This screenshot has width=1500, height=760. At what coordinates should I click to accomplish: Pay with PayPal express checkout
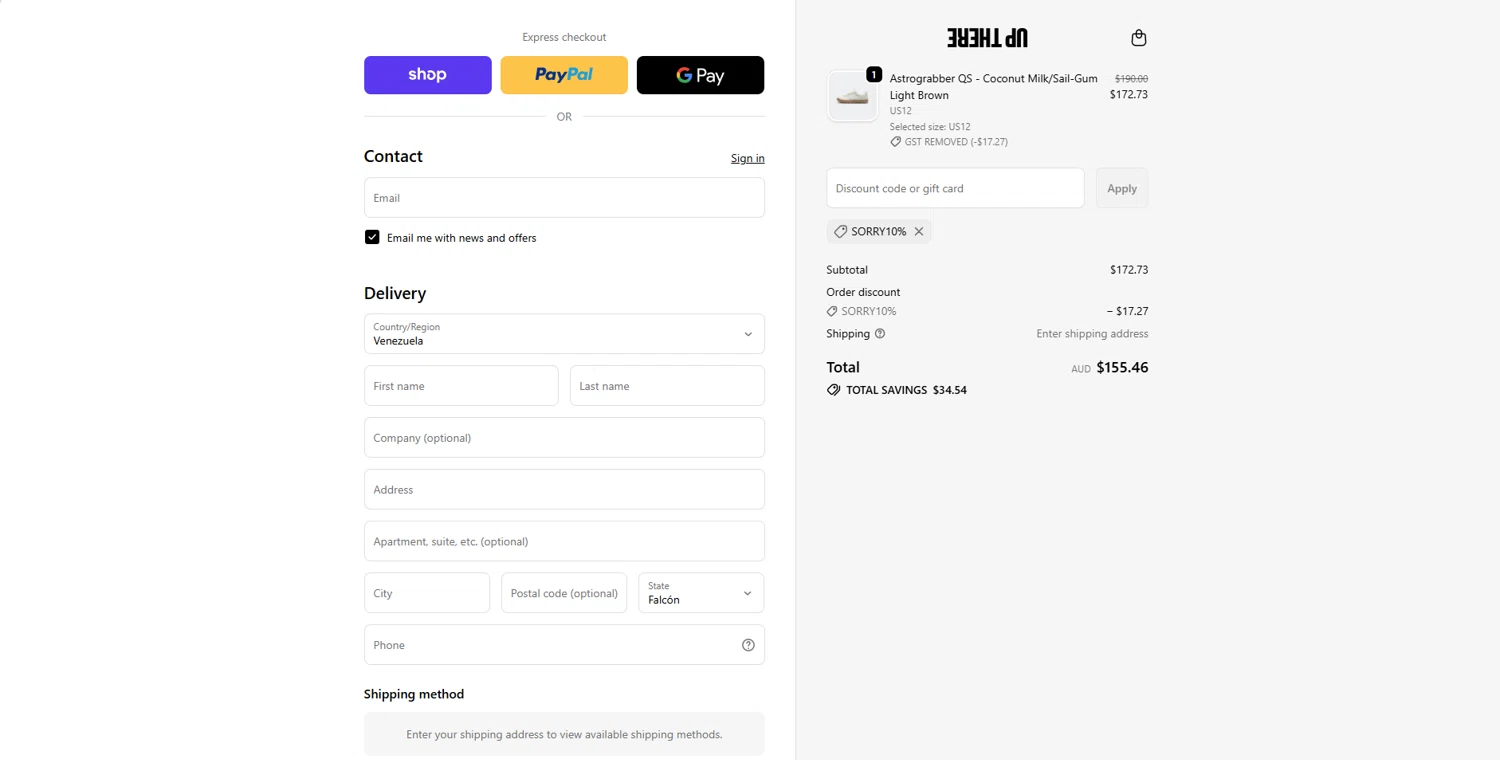click(x=564, y=75)
